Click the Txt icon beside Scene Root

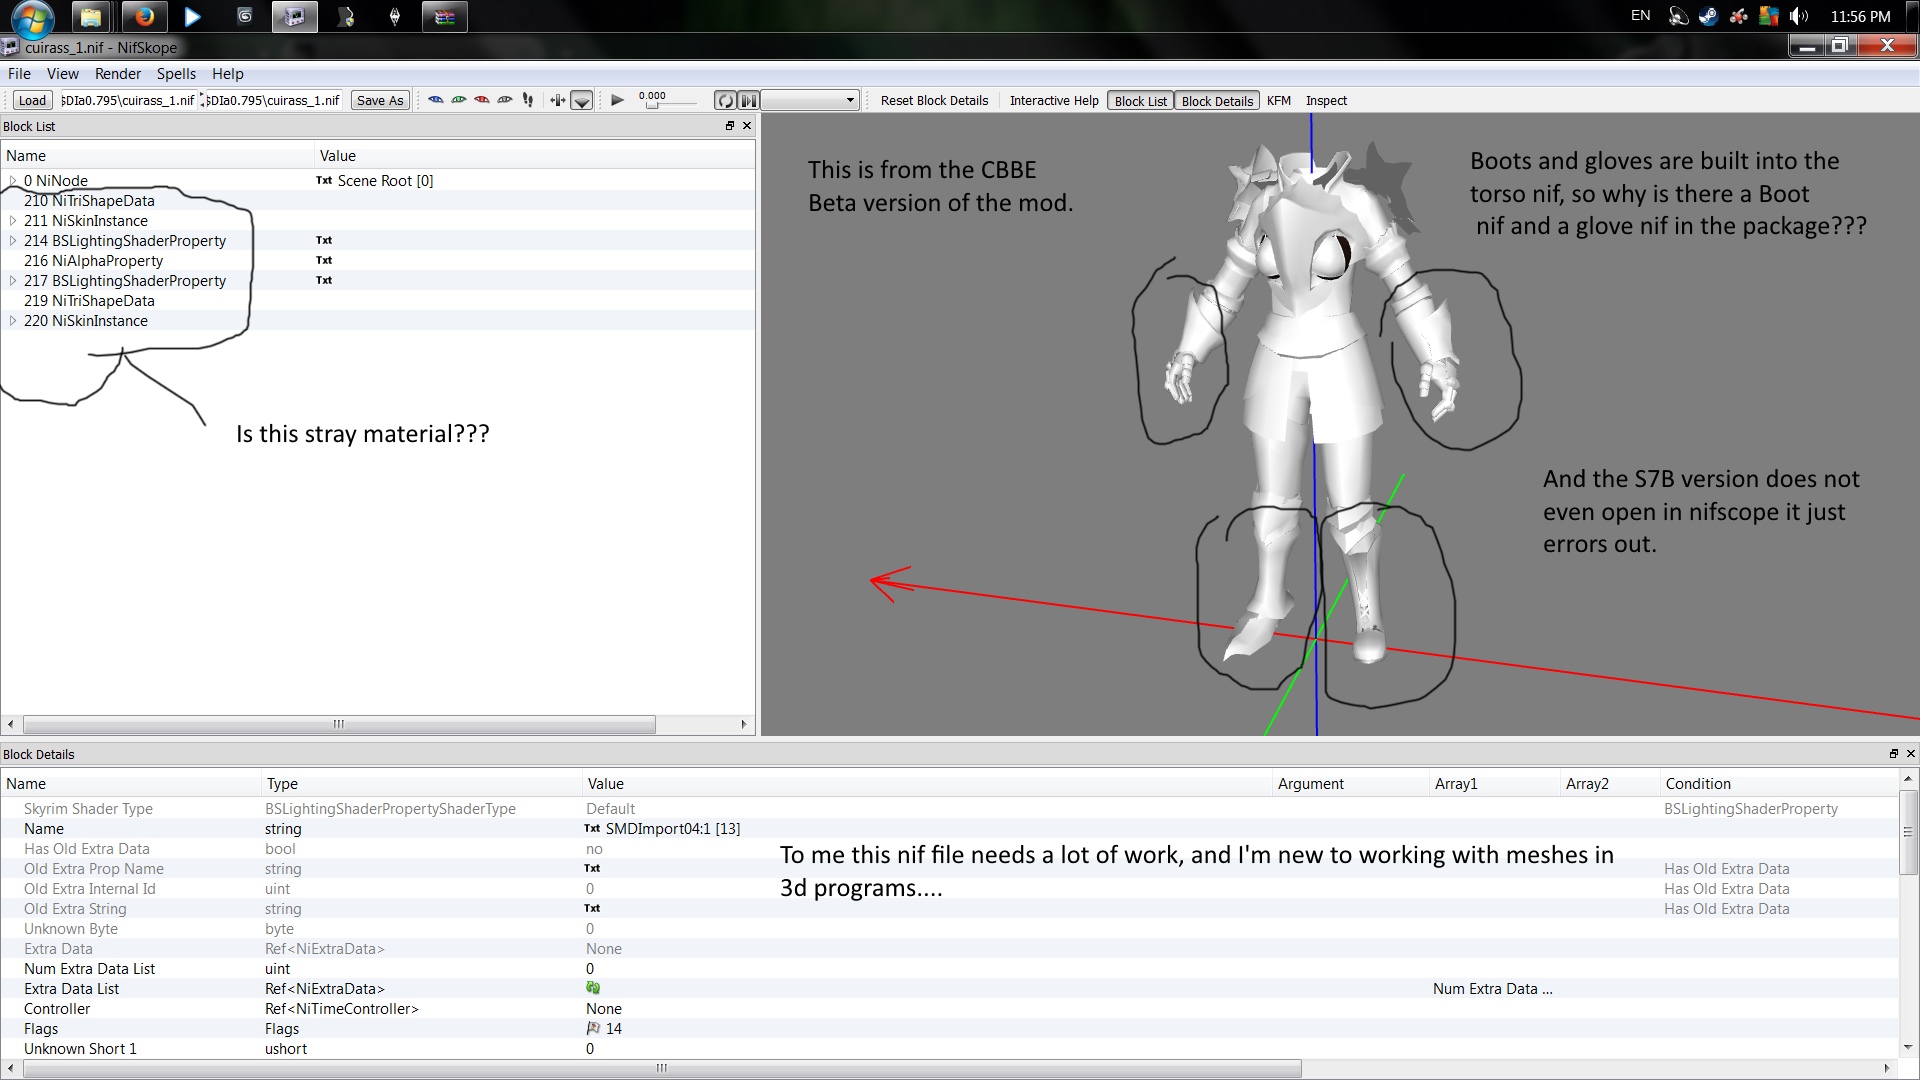click(324, 181)
